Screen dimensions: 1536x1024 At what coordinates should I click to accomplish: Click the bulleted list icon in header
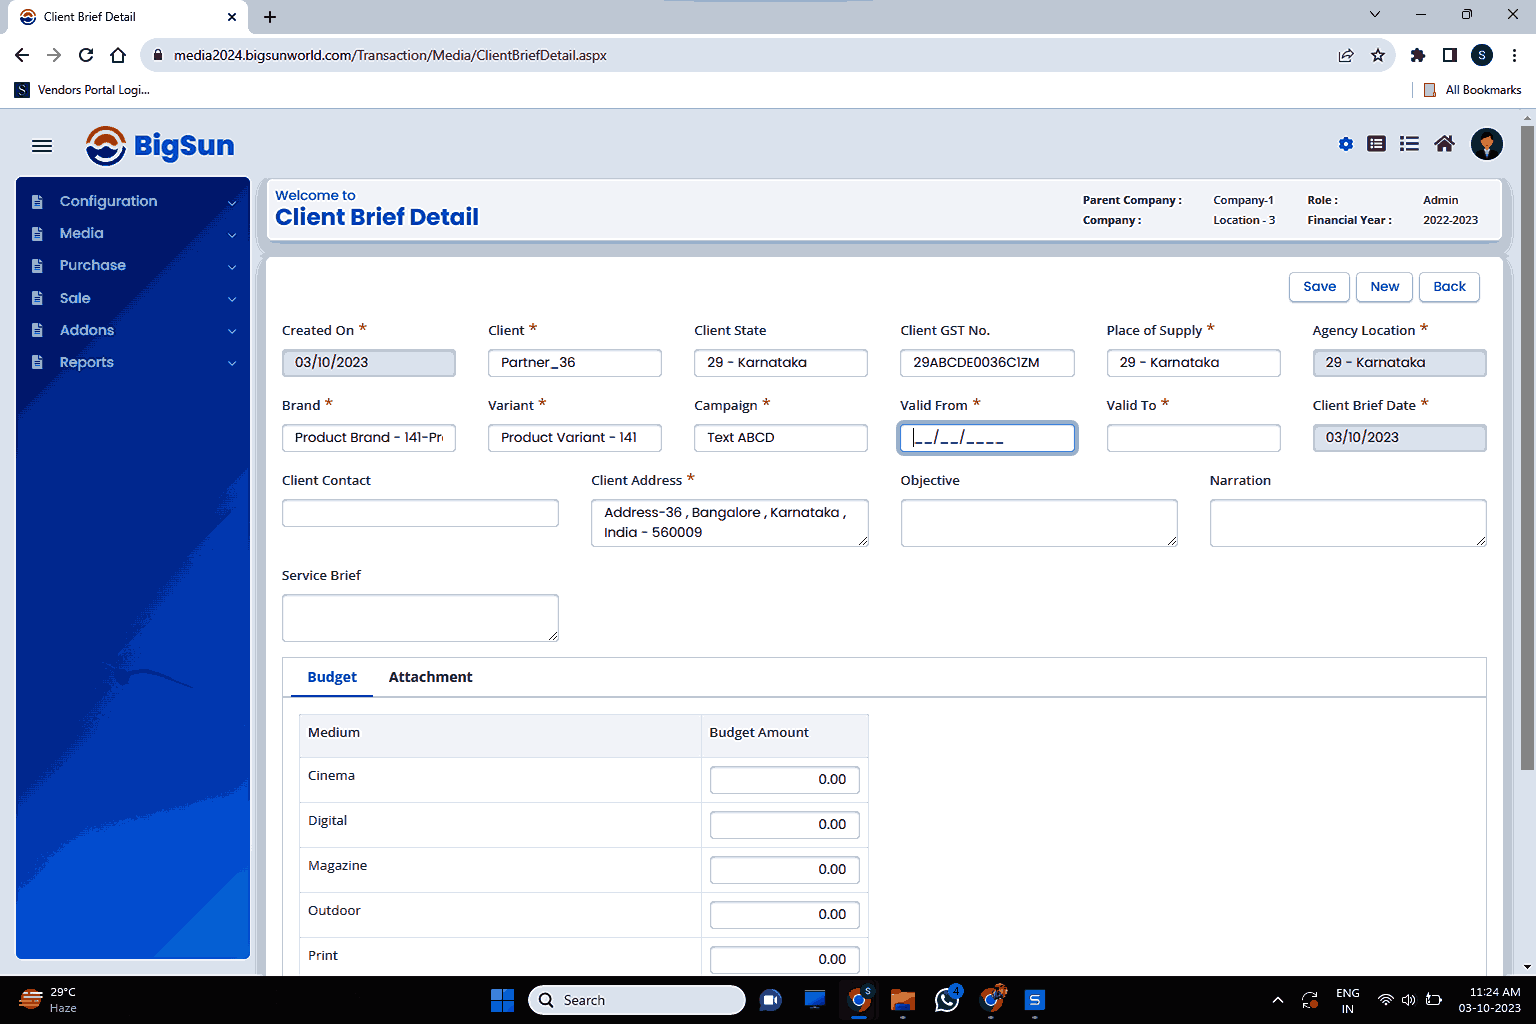click(1409, 144)
